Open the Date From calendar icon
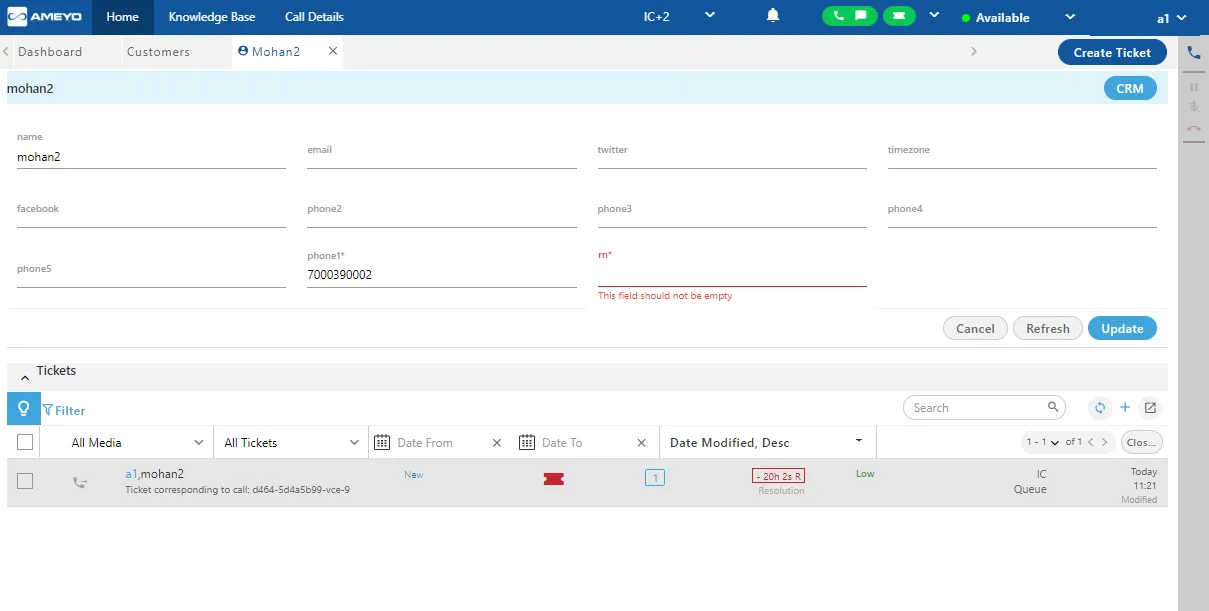Image resolution: width=1209 pixels, height=611 pixels. 381,443
